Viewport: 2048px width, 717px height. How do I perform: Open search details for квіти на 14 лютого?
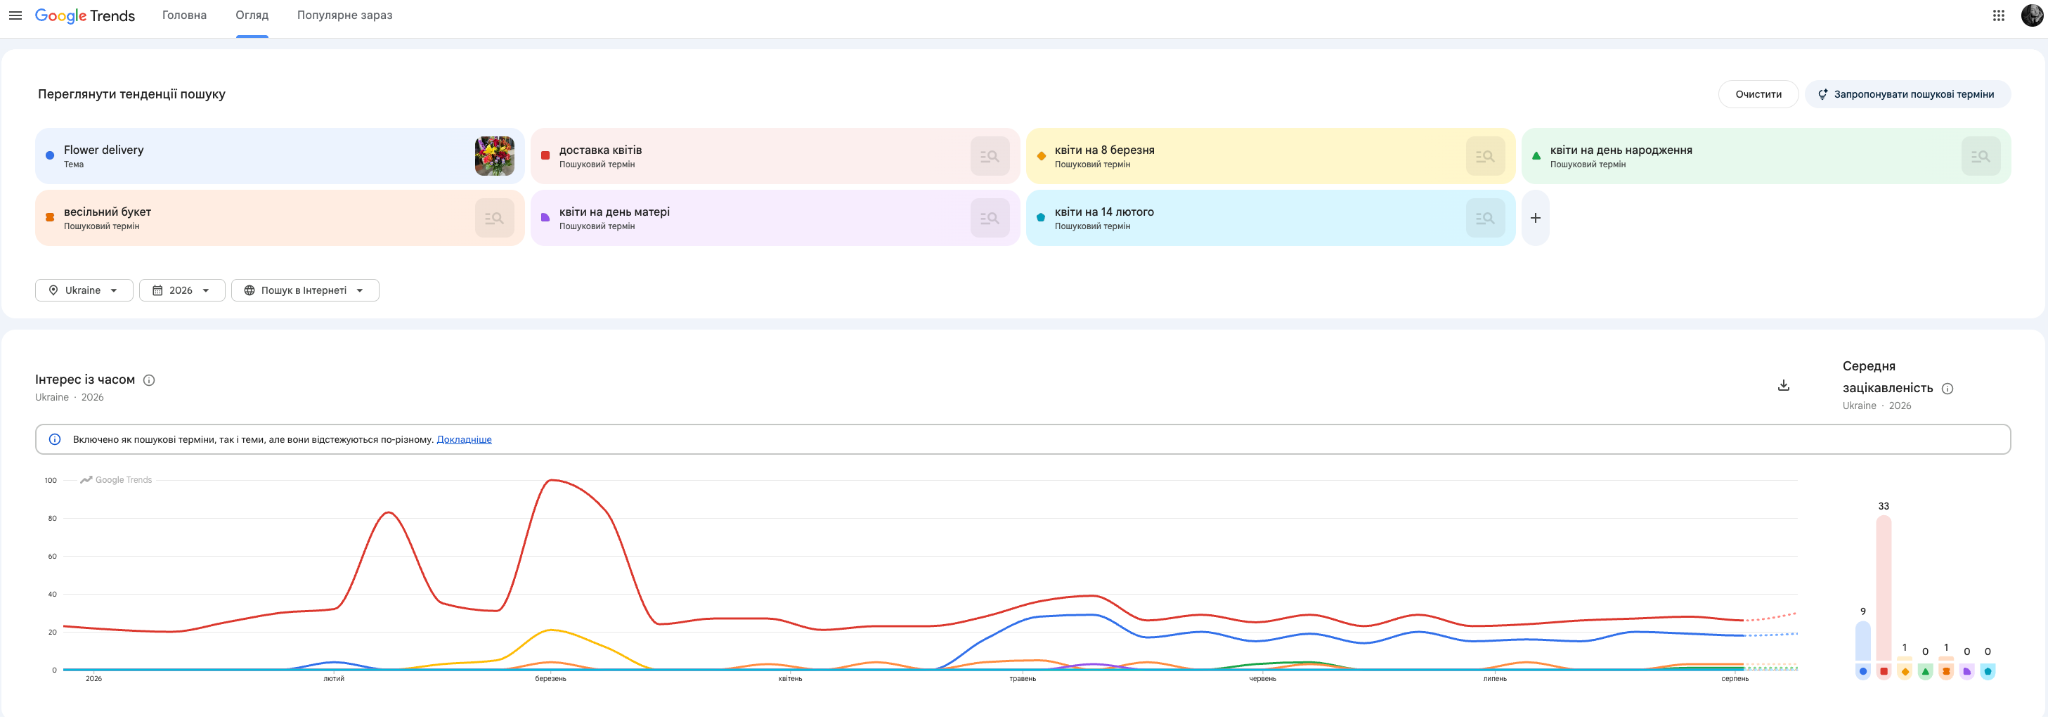(x=1485, y=218)
